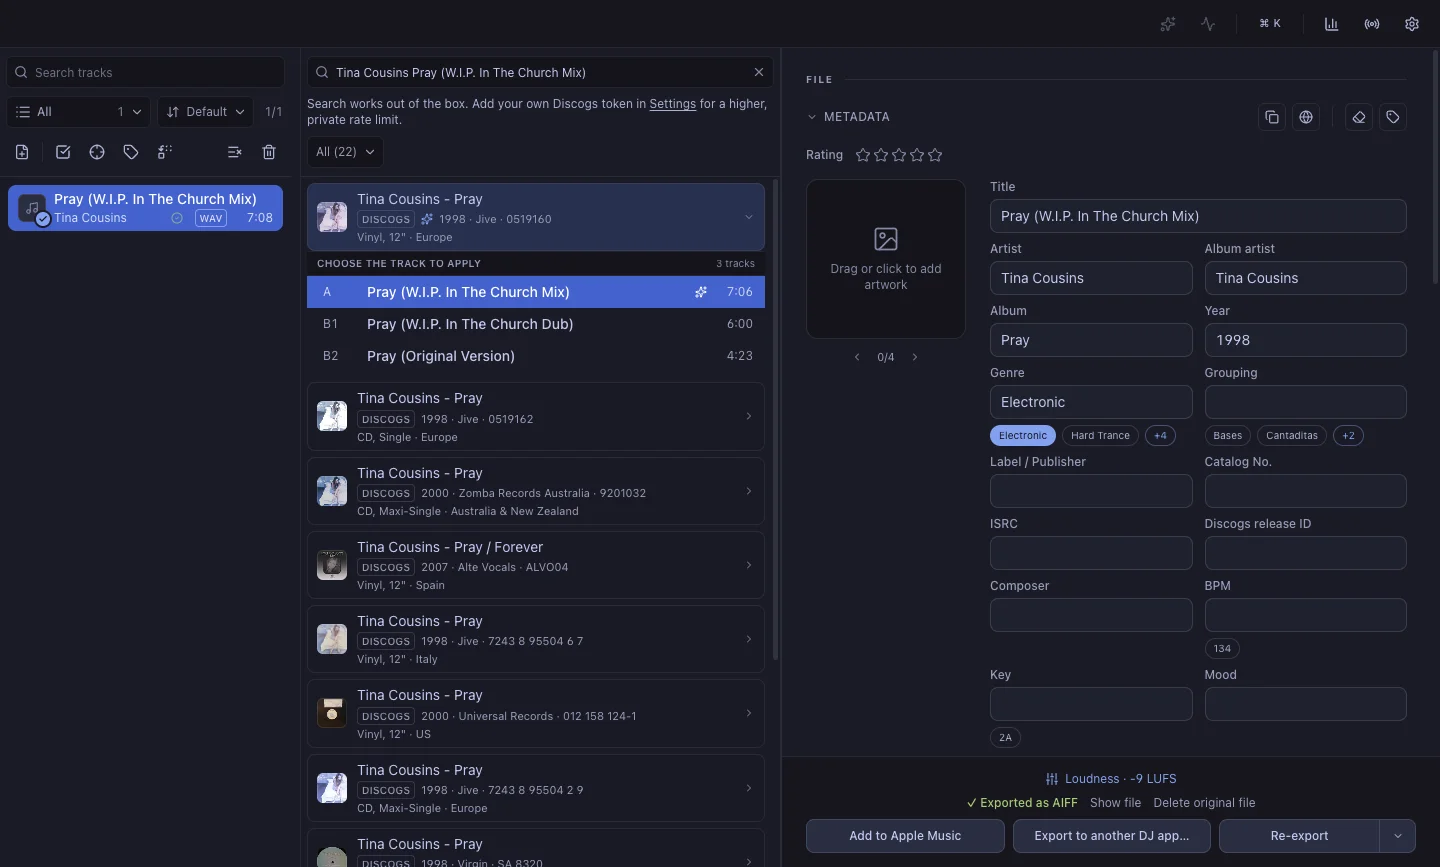Click the Re-export button
The height and width of the screenshot is (867, 1440).
(1299, 836)
